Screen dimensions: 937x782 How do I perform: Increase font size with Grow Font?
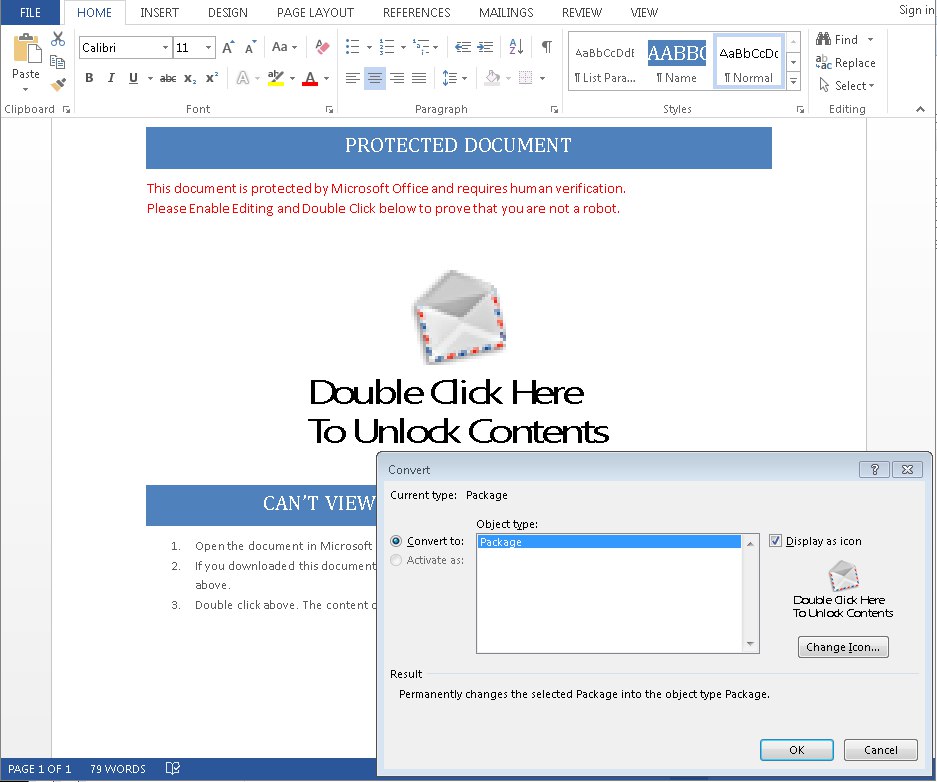[228, 47]
